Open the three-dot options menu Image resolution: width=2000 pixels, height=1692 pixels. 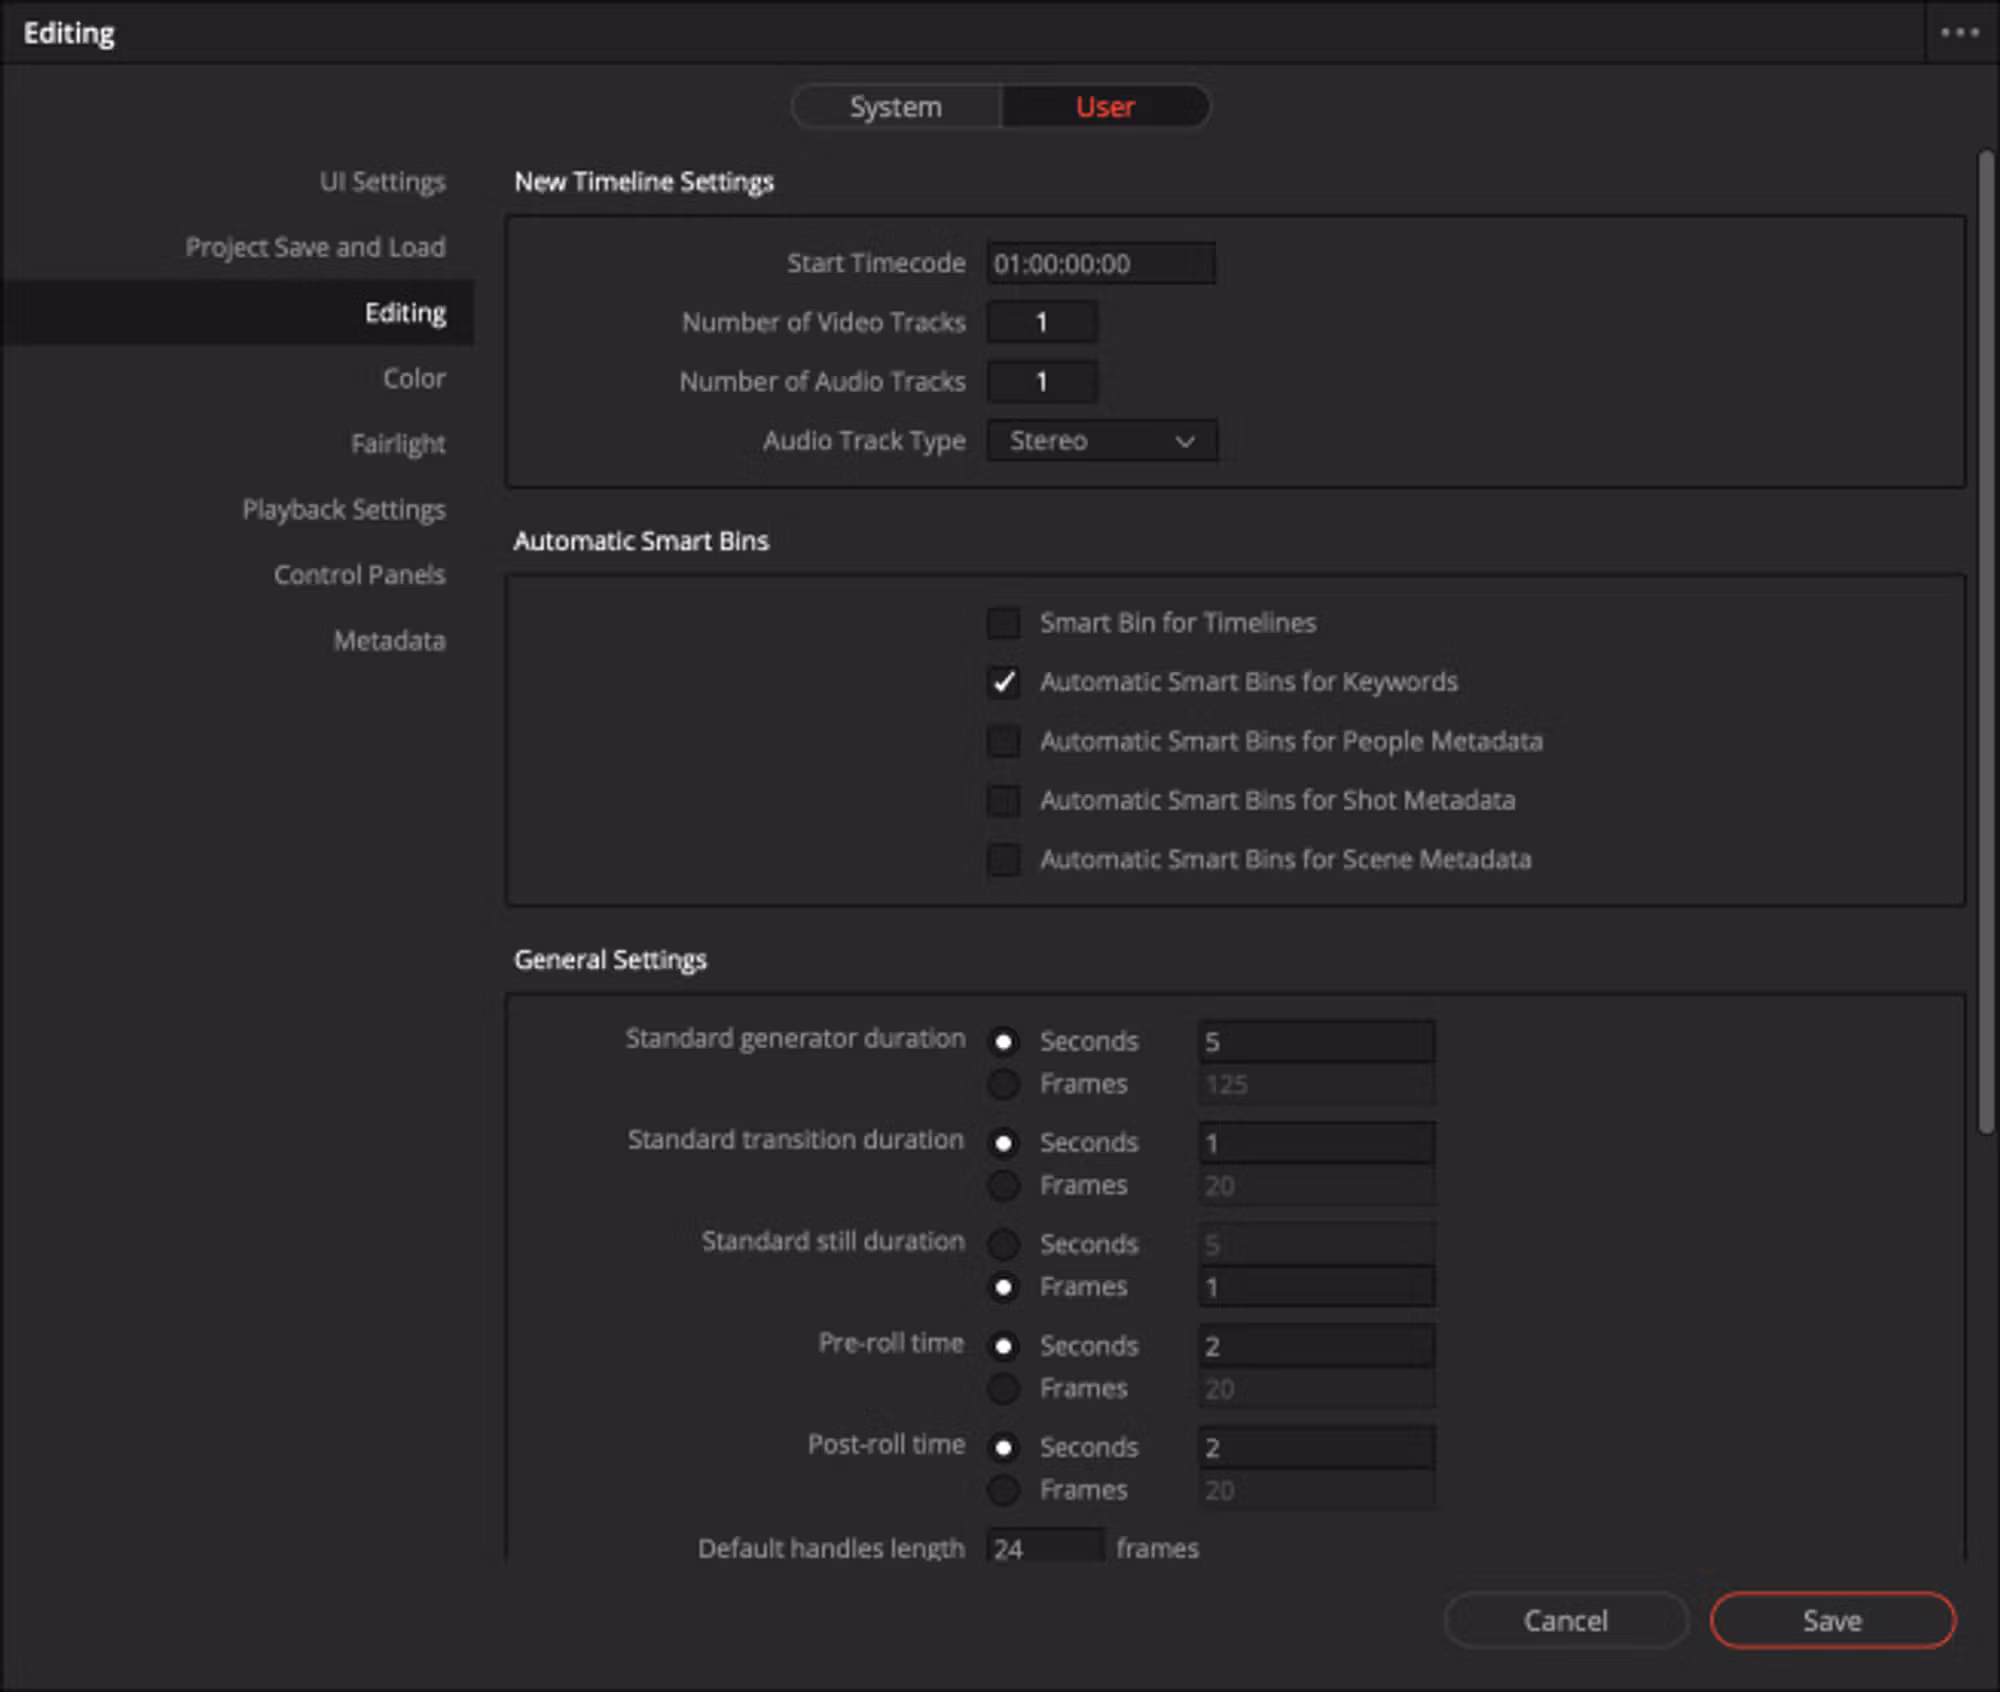tap(1959, 33)
